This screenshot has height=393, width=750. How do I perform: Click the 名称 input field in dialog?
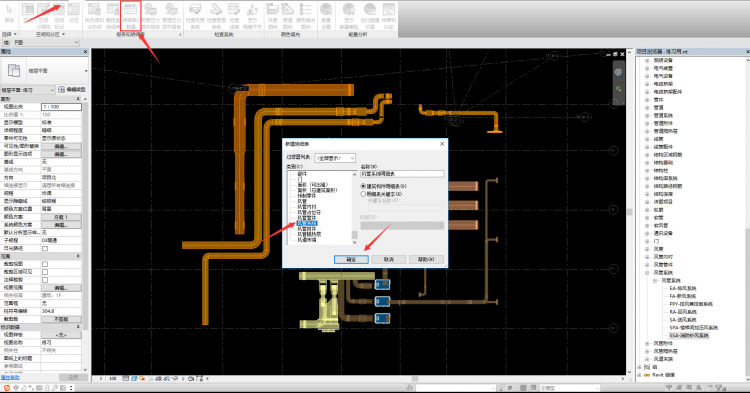(x=402, y=174)
